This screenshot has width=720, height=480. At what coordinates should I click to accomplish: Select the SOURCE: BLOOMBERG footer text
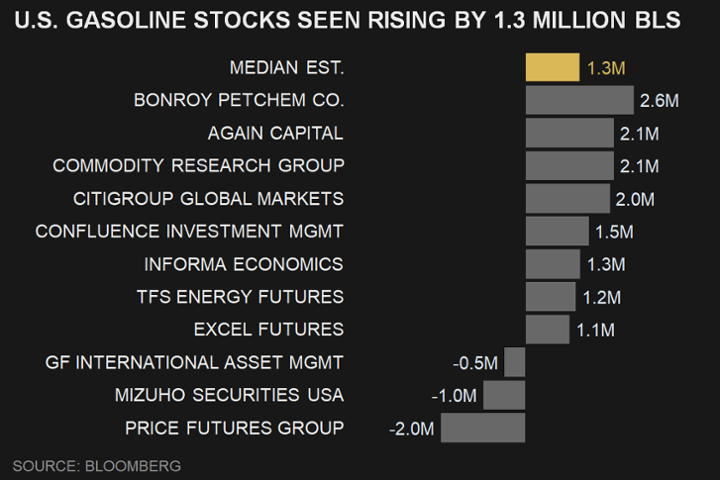pos(97,466)
